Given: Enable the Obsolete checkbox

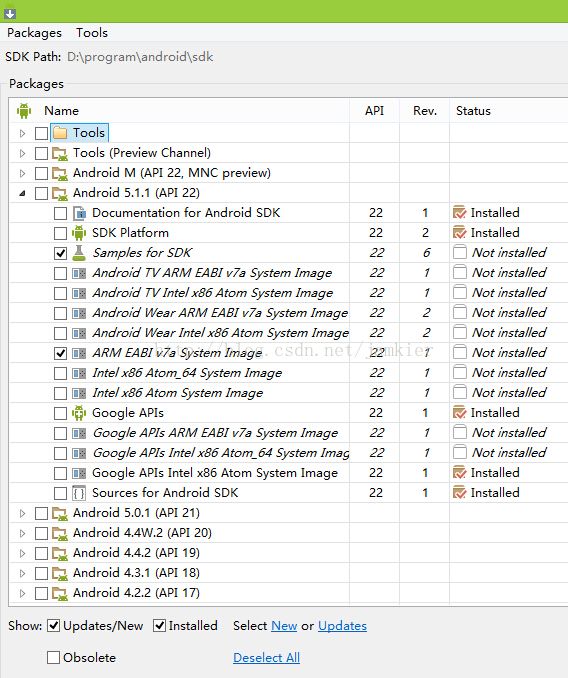Looking at the screenshot, I should 53,658.
